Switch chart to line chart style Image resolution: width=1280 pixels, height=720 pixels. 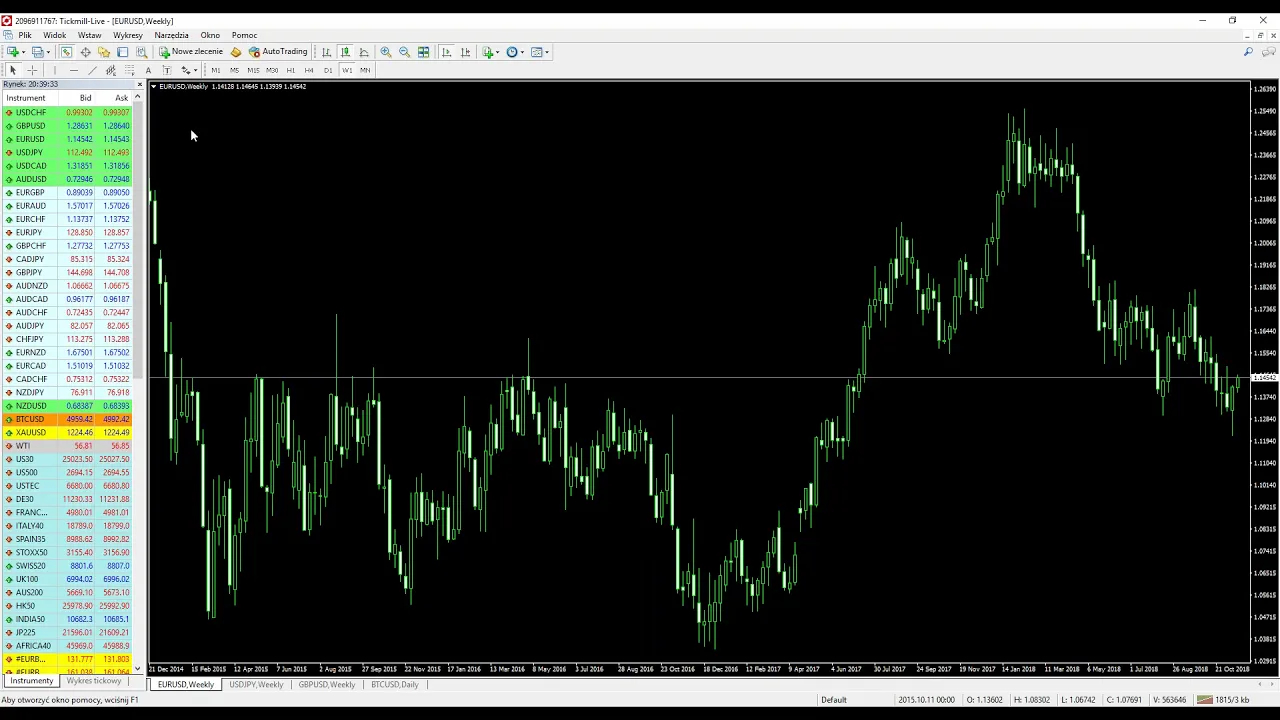click(x=364, y=52)
